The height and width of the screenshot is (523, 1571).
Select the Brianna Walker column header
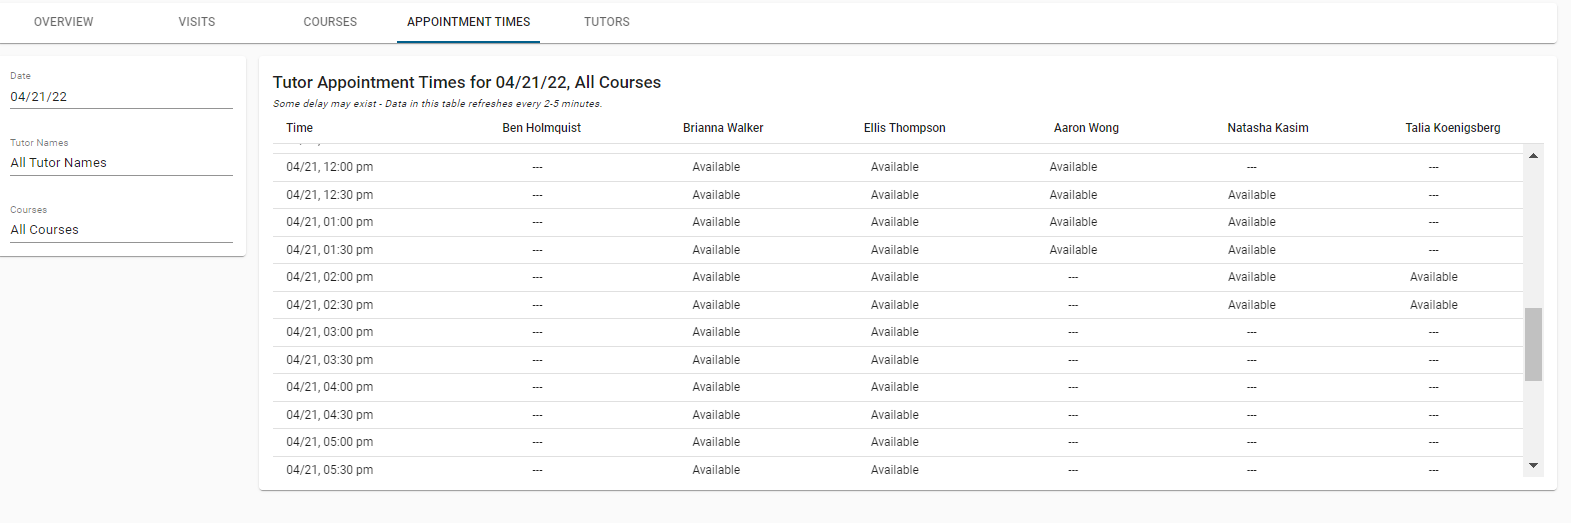(x=723, y=128)
